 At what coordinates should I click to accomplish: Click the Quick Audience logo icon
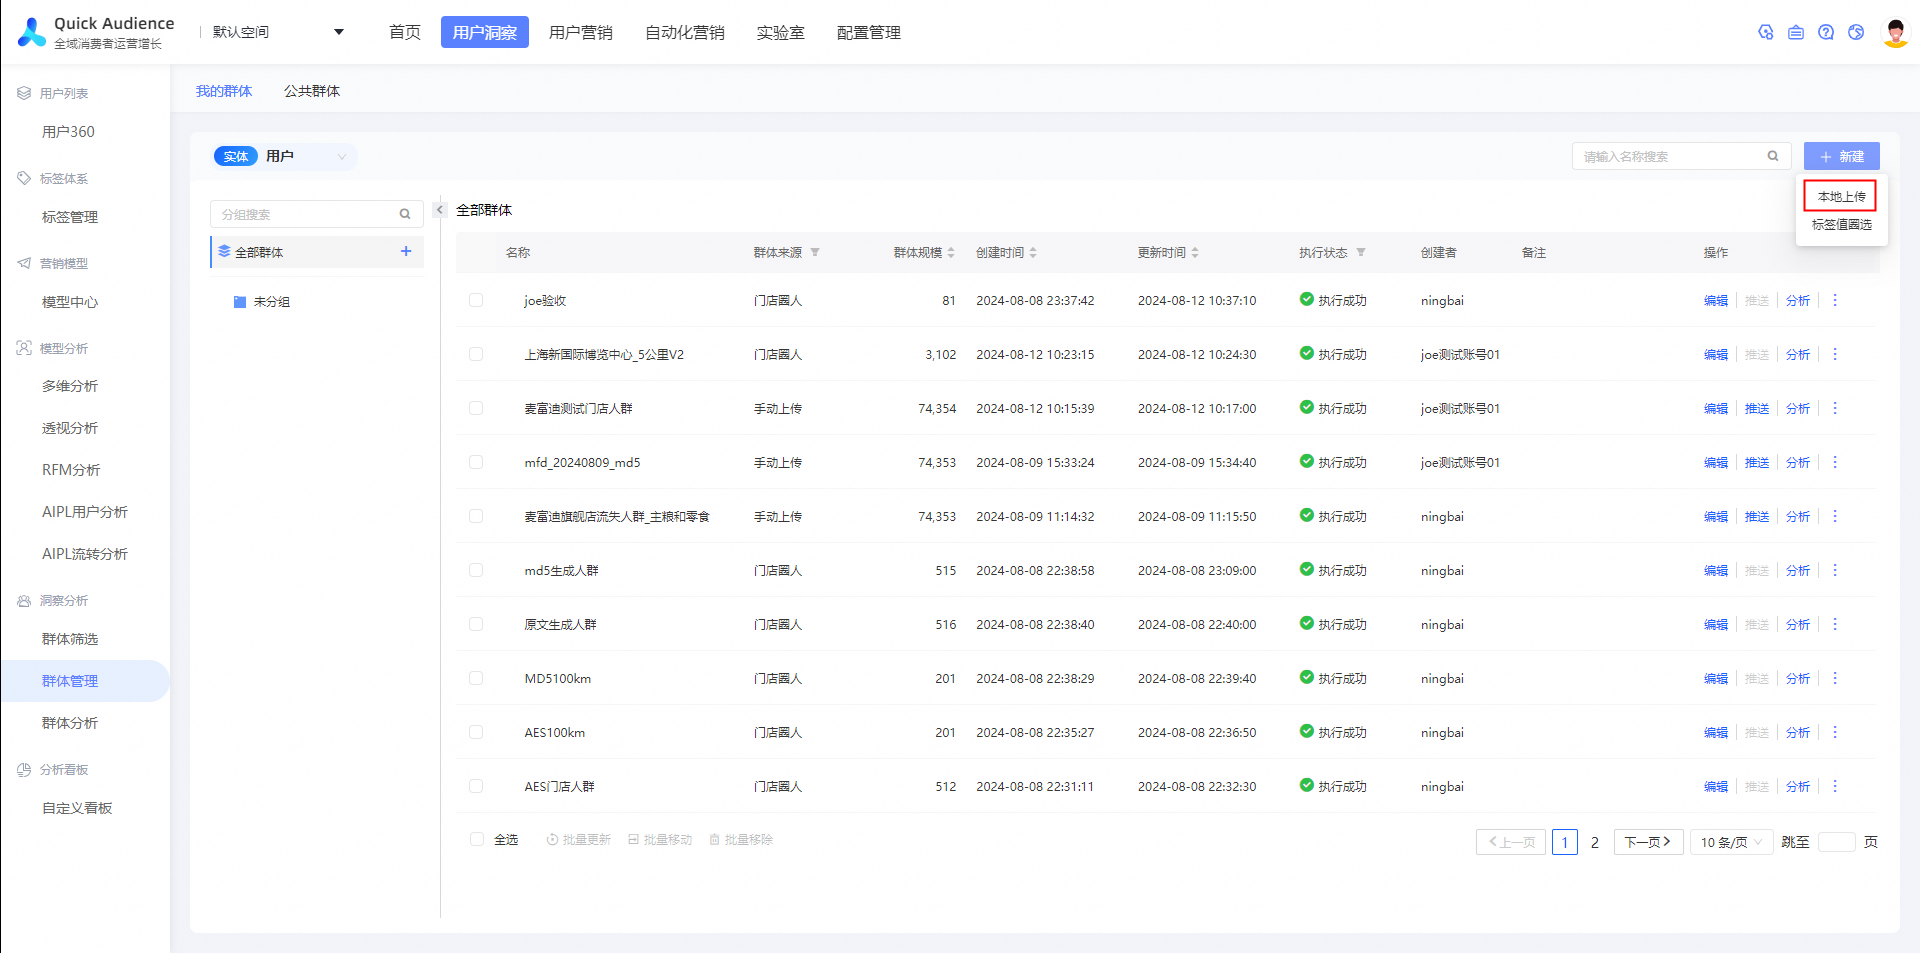pyautogui.click(x=32, y=32)
